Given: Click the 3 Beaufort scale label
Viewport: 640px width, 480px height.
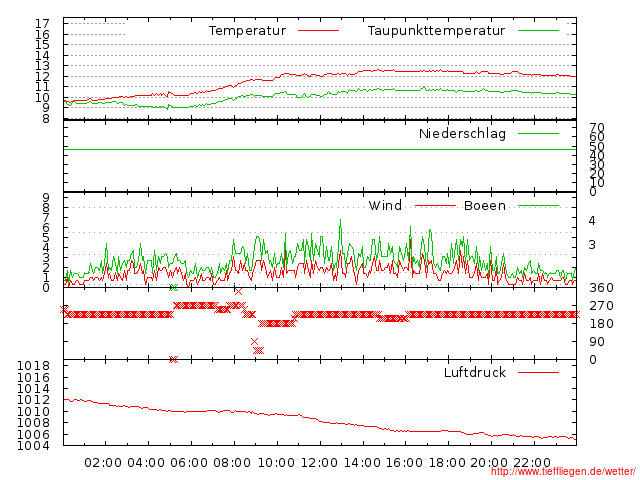Looking at the screenshot, I should click(x=592, y=244).
